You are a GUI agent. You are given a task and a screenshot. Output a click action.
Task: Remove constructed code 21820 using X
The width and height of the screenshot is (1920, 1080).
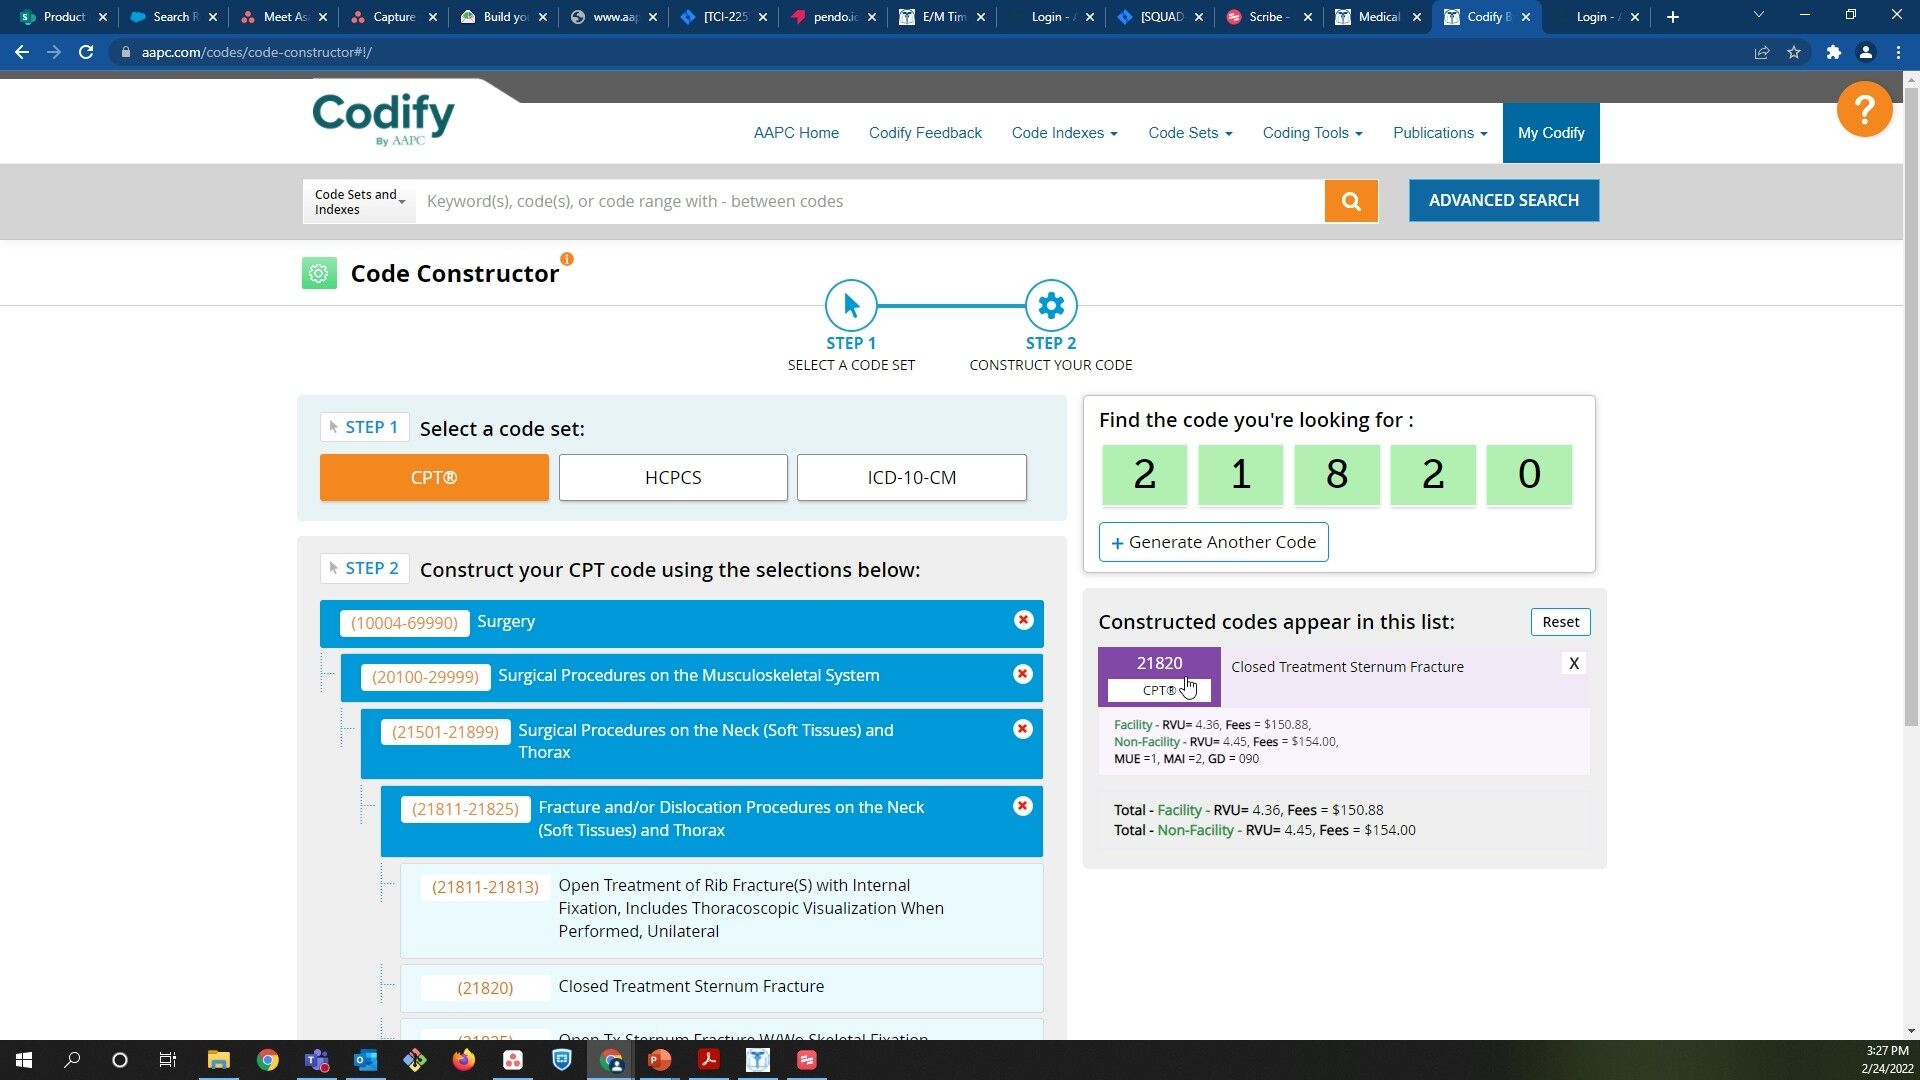[x=1573, y=663]
